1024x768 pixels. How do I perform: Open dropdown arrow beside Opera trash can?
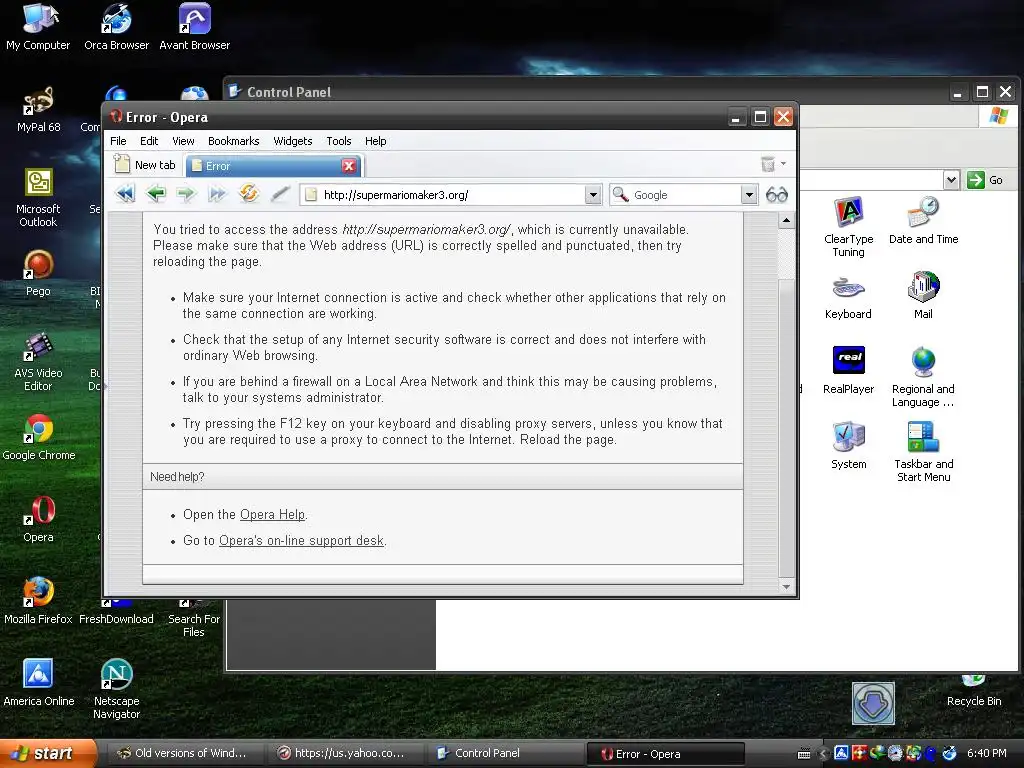[784, 164]
